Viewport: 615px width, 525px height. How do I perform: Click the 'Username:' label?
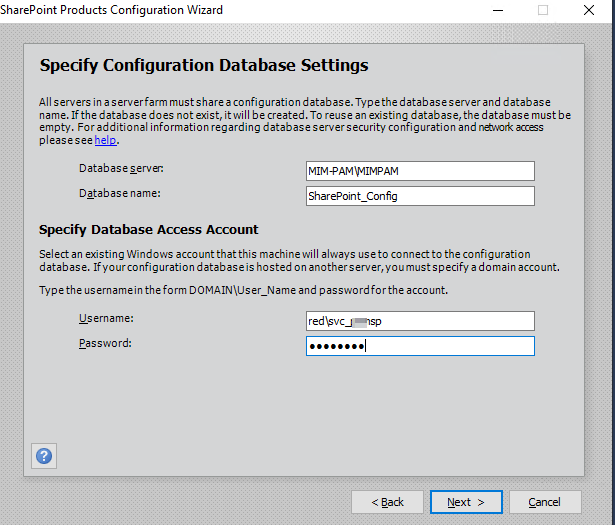tap(106, 318)
